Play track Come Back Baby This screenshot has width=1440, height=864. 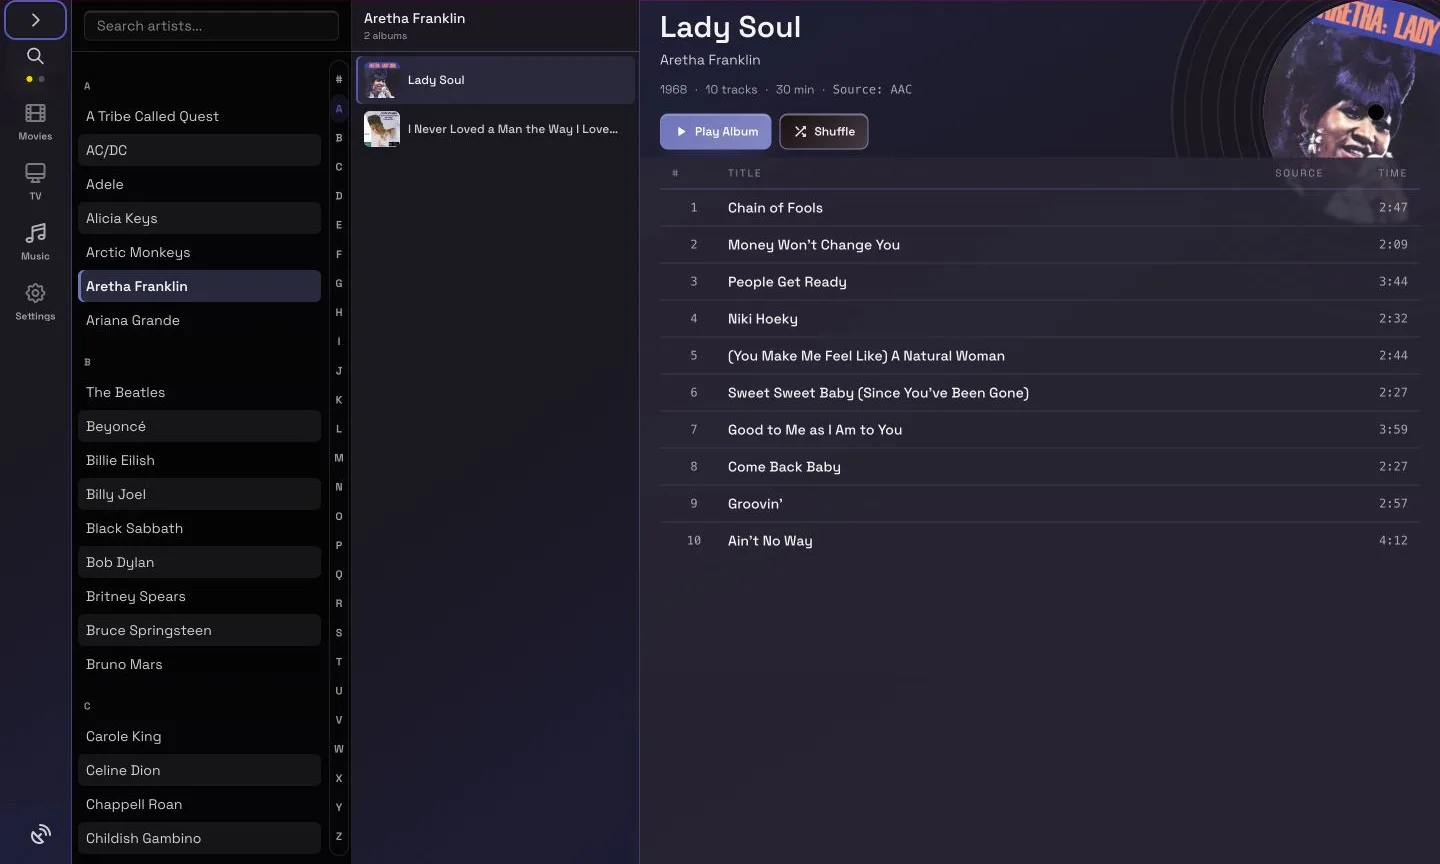click(x=1040, y=467)
